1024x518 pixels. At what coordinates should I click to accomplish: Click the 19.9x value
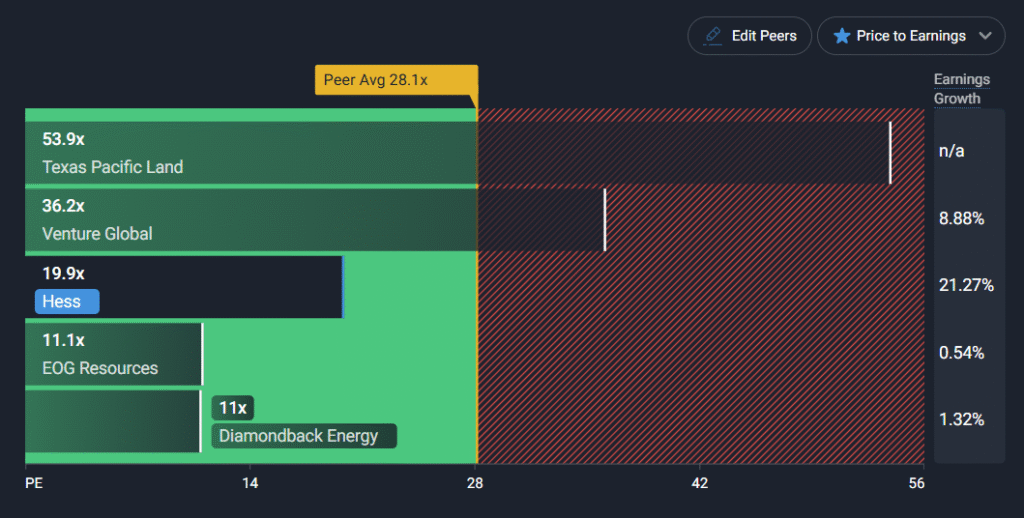pyautogui.click(x=63, y=273)
